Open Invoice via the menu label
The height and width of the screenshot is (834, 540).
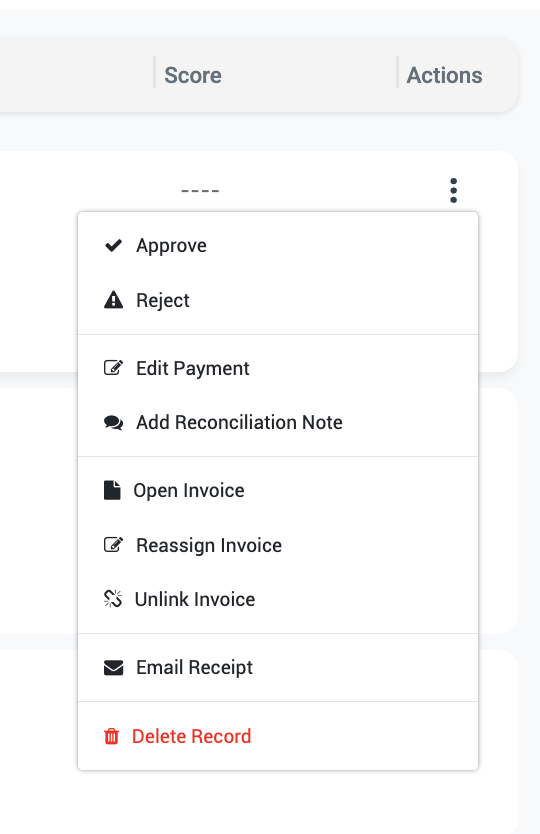coord(189,490)
